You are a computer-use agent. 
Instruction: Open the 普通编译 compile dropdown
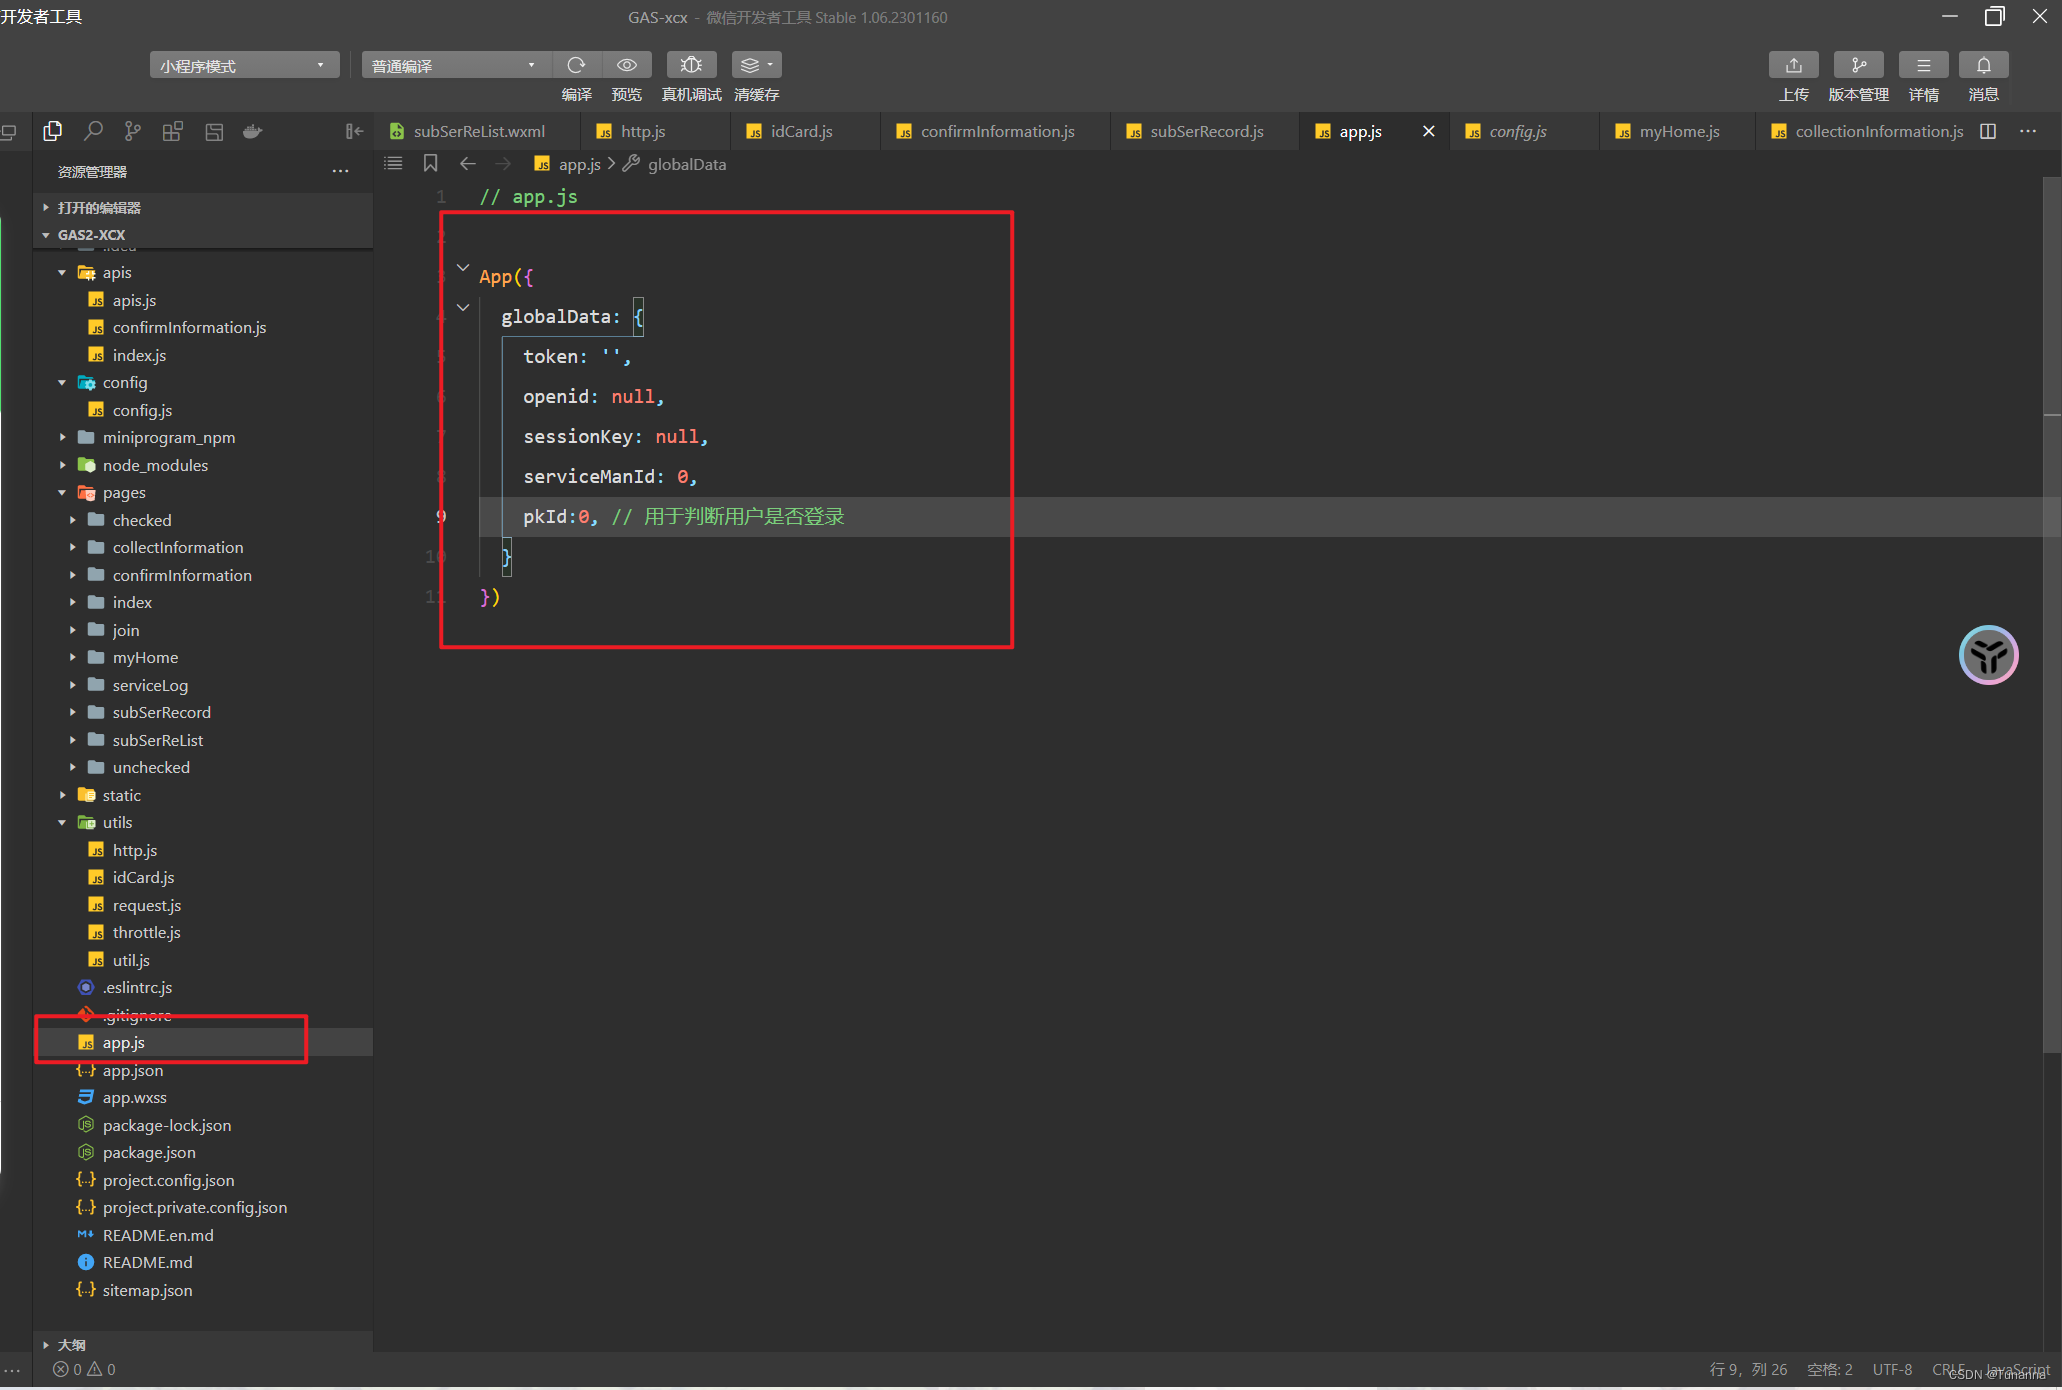click(x=455, y=66)
